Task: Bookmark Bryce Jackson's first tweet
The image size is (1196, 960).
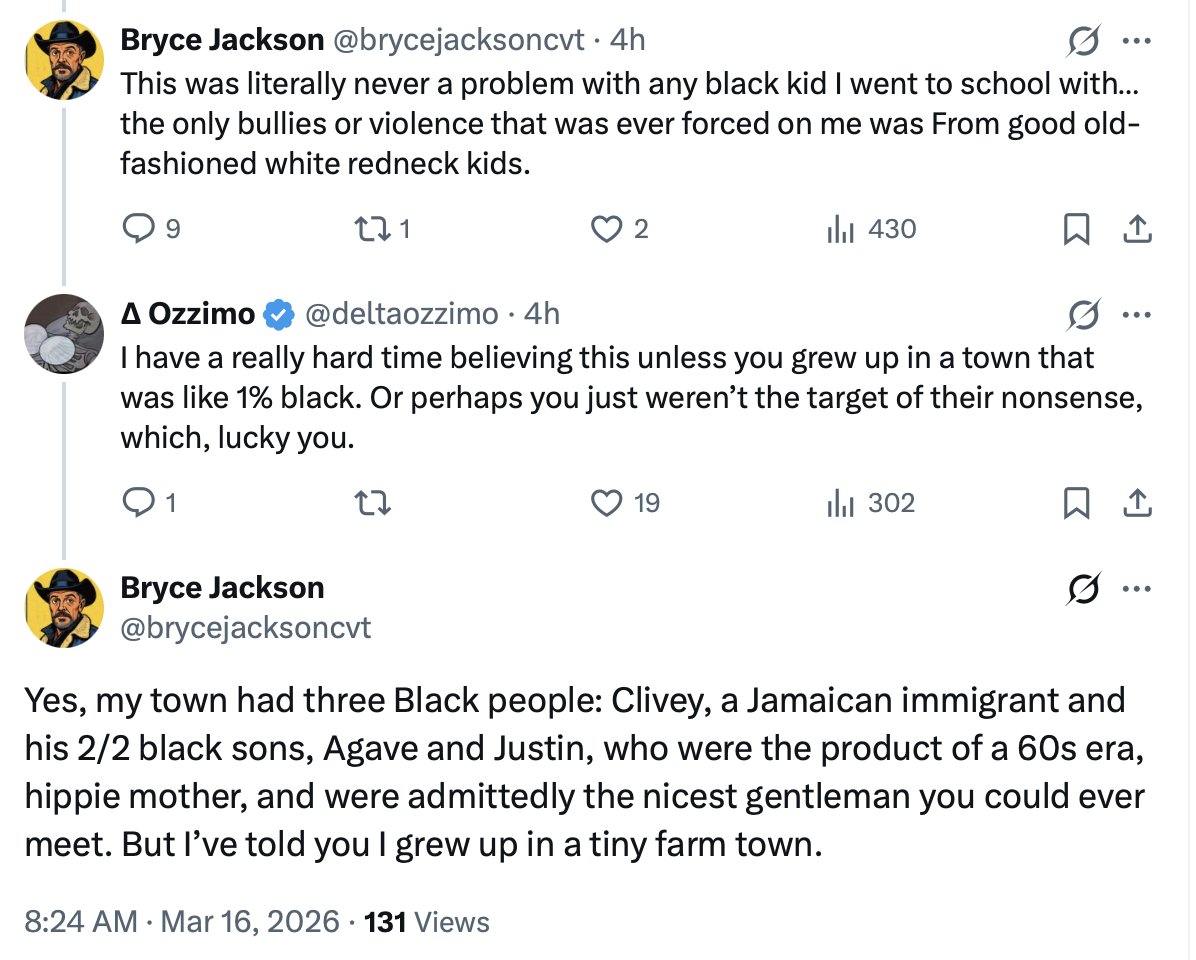Action: coord(1075,230)
